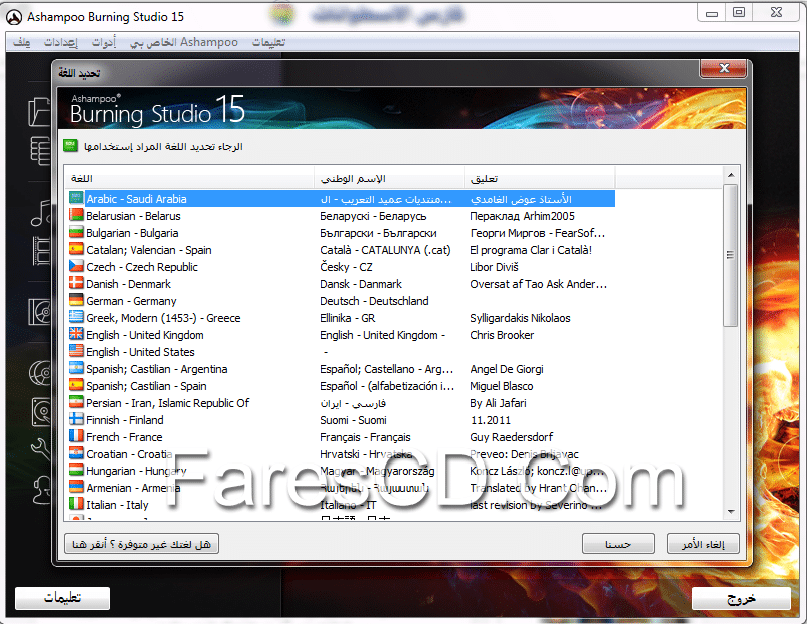Image resolution: width=807 pixels, height=624 pixels.
Task: Click the United Kingdom flag icon
Action: point(76,334)
